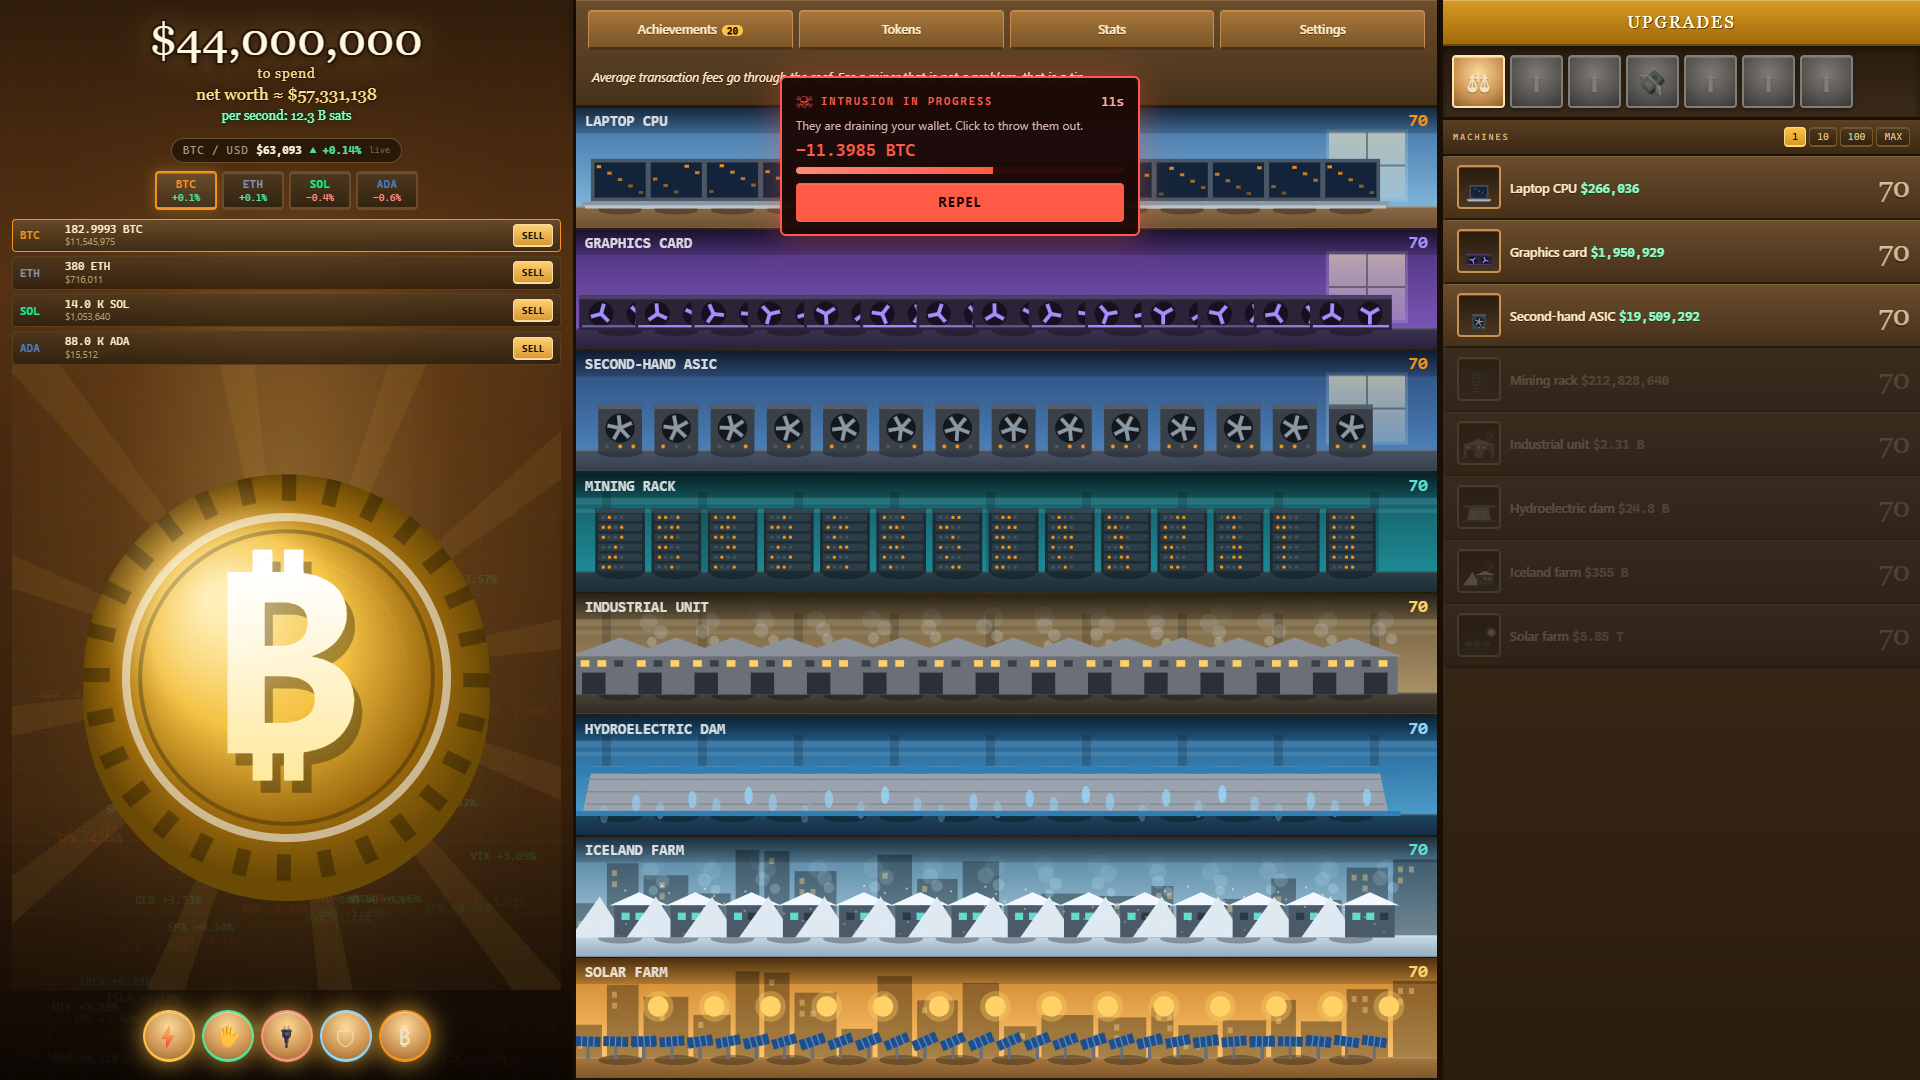
Task: Click the Second-hand ASIC miners scene
Action: pos(1006,411)
